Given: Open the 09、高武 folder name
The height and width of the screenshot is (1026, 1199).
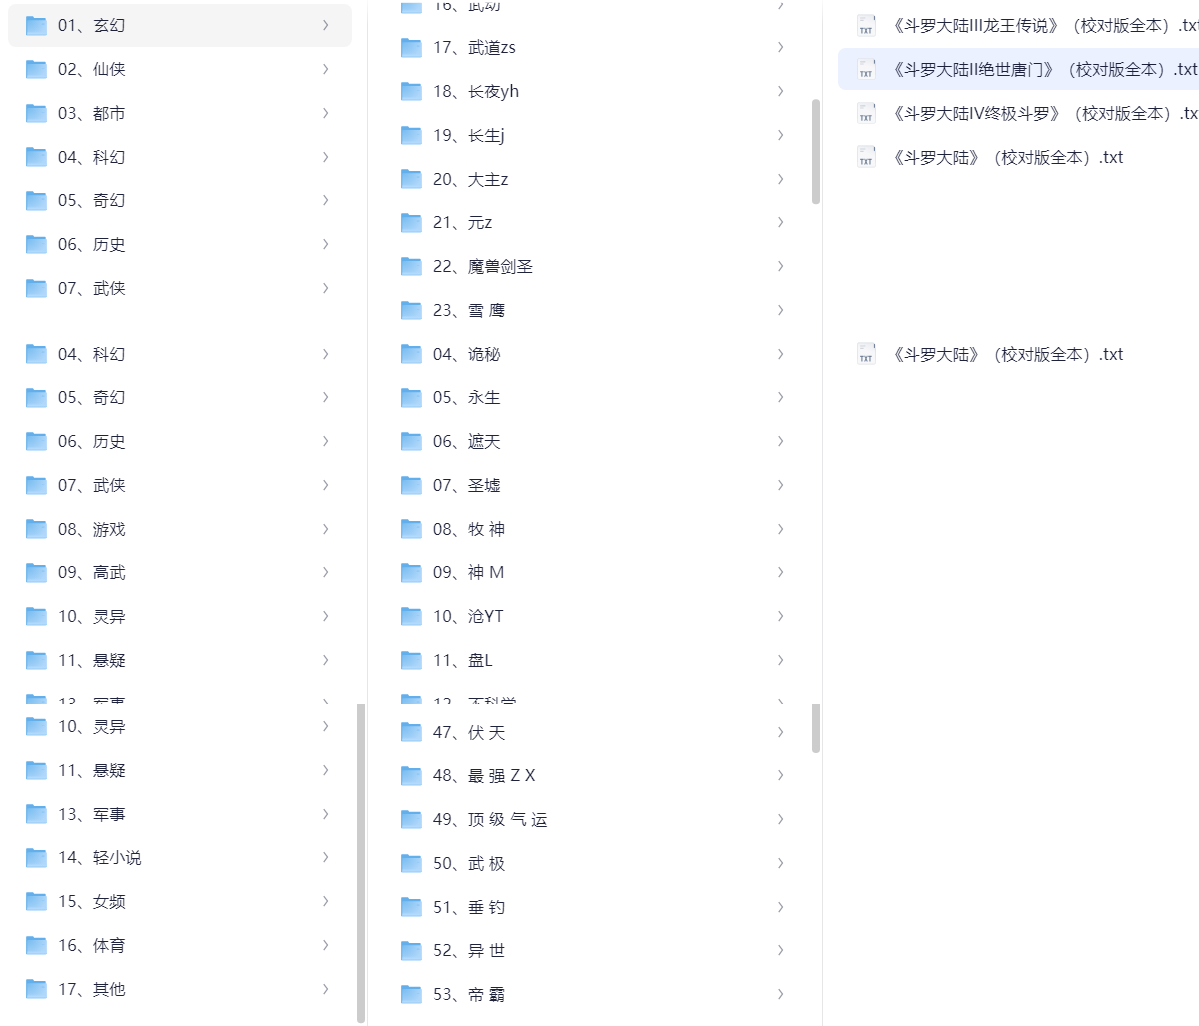Looking at the screenshot, I should click(92, 573).
